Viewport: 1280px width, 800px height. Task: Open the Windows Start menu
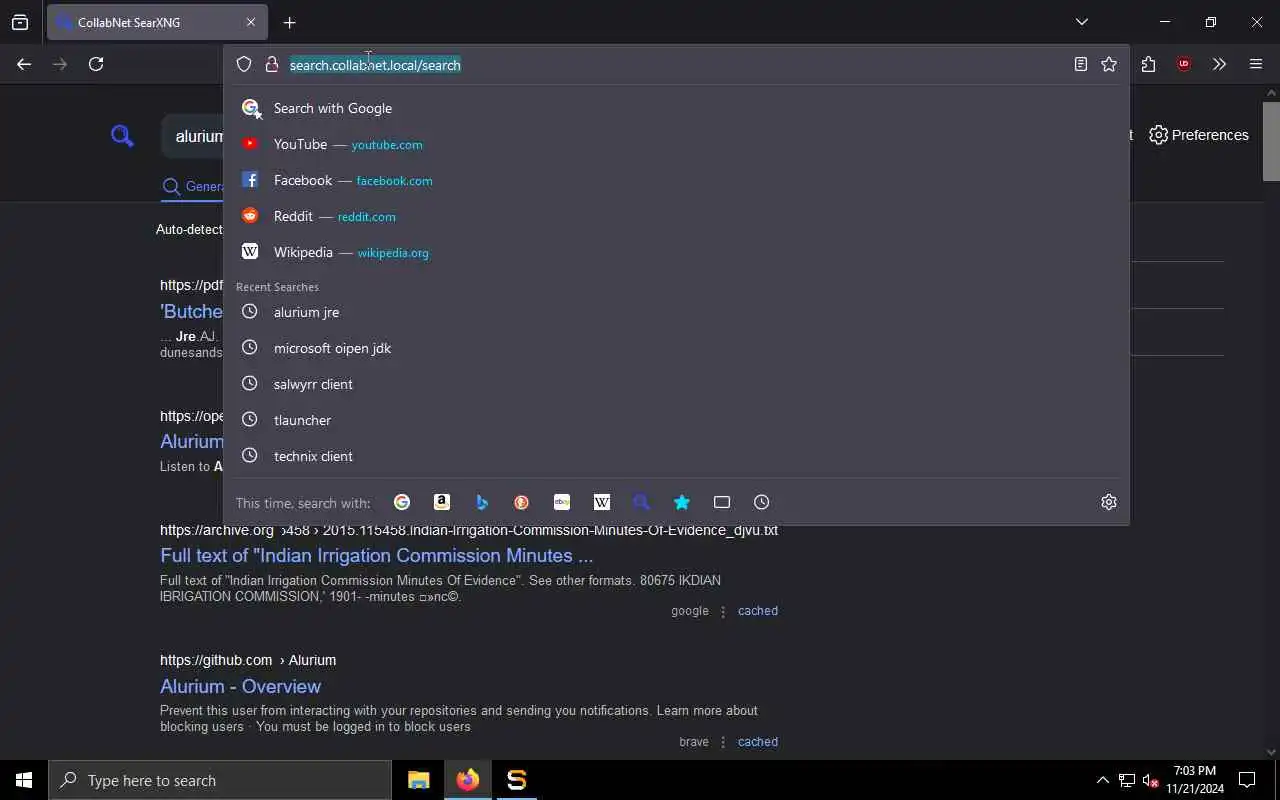24,780
